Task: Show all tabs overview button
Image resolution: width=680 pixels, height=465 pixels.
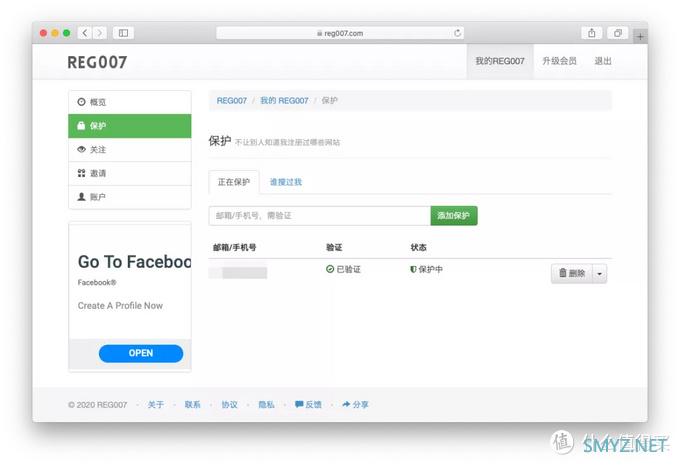Action: point(618,33)
